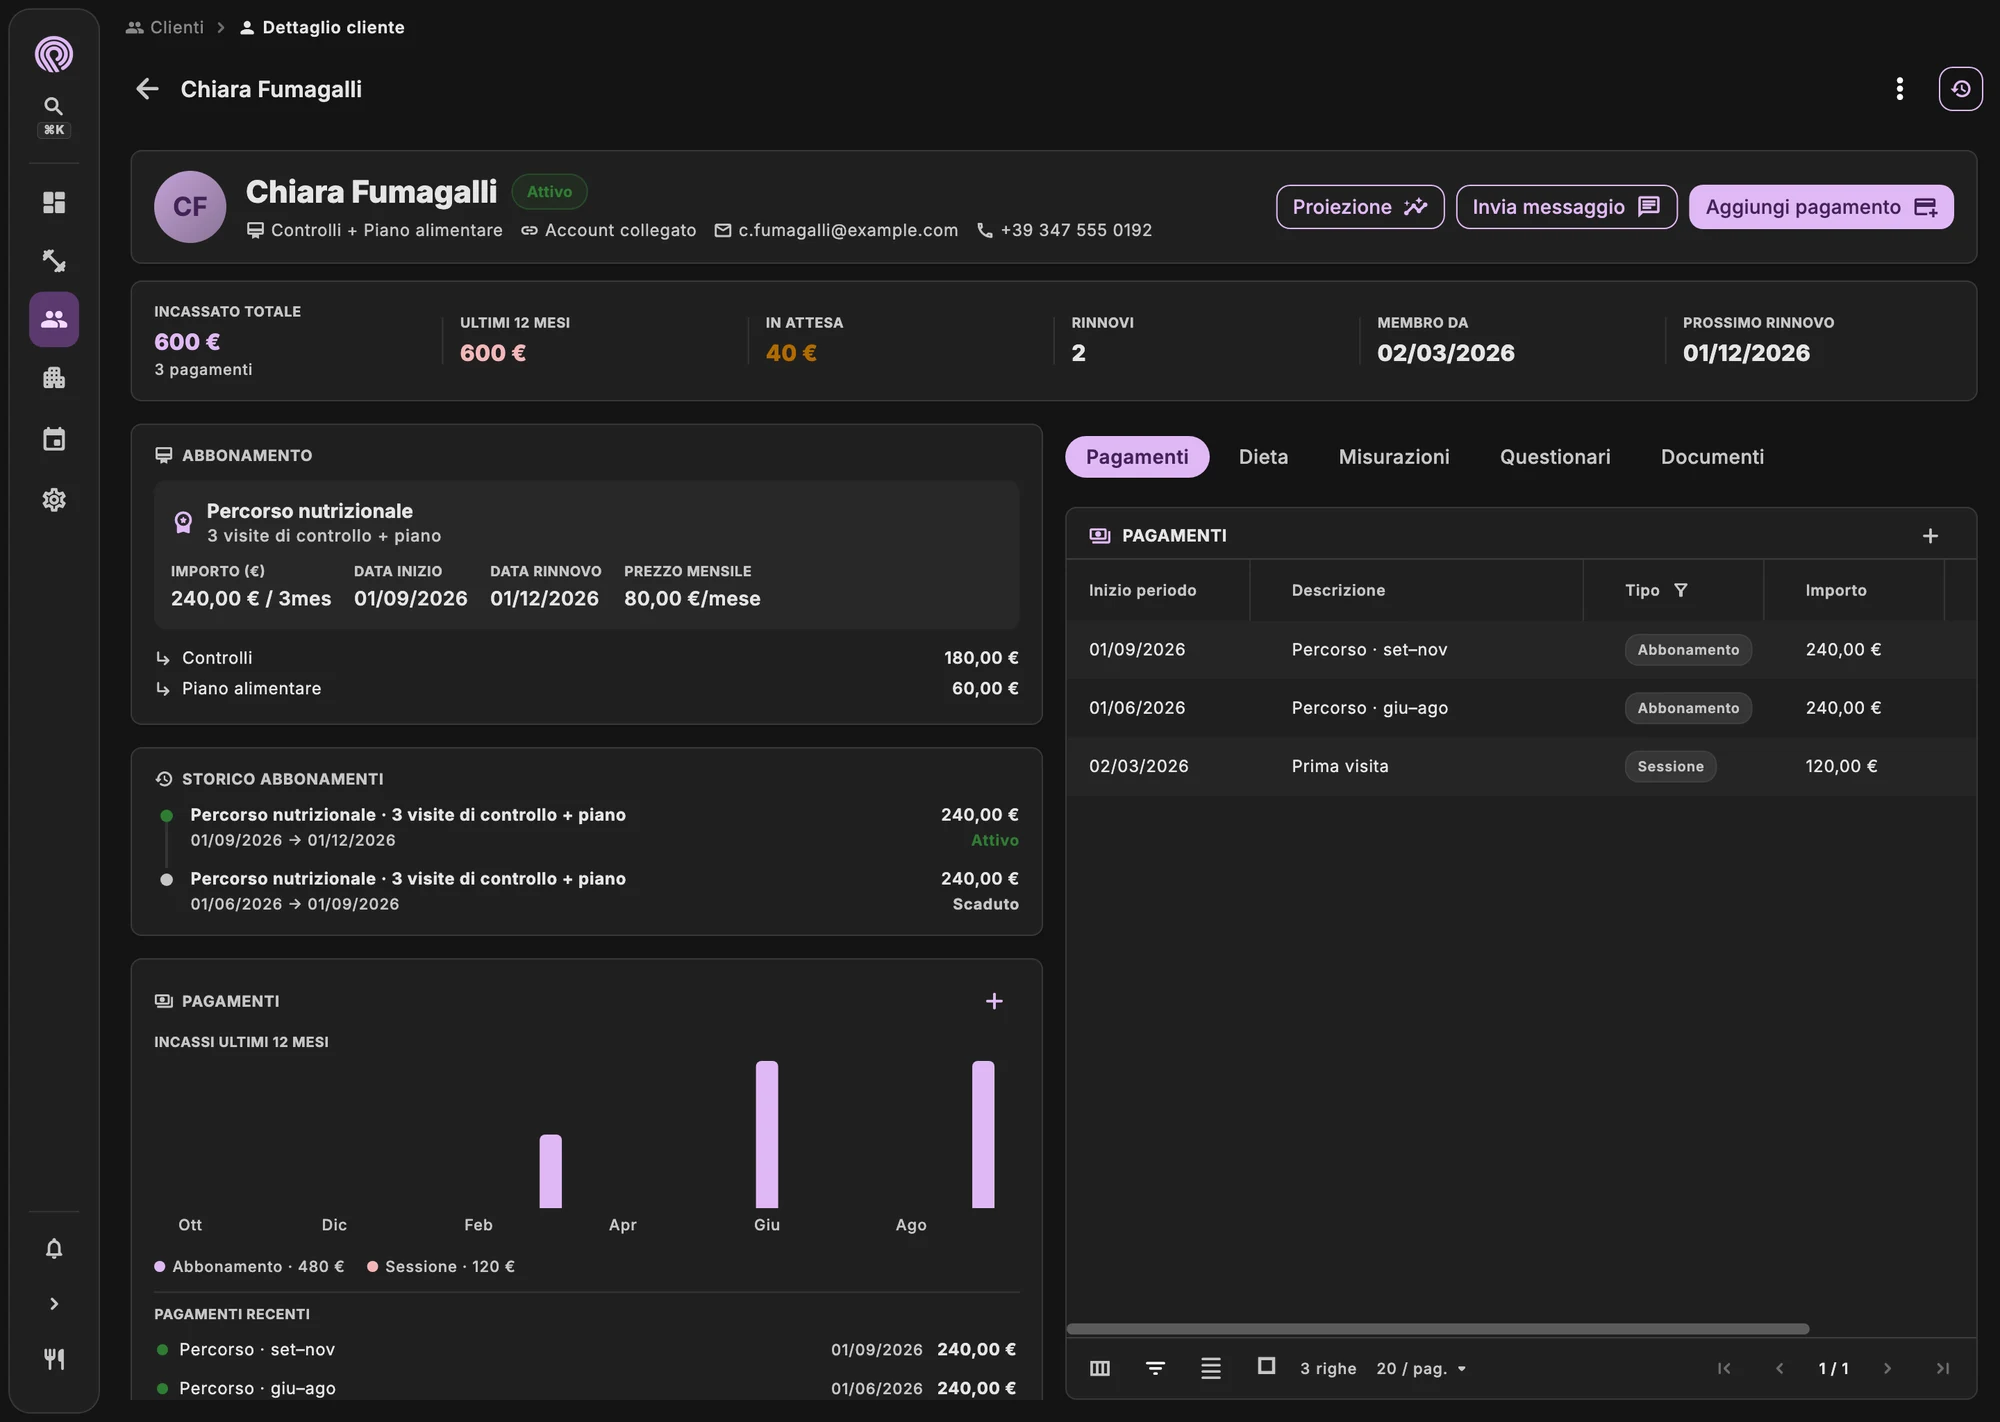Select the clients people icon in sidebar

[x=54, y=319]
